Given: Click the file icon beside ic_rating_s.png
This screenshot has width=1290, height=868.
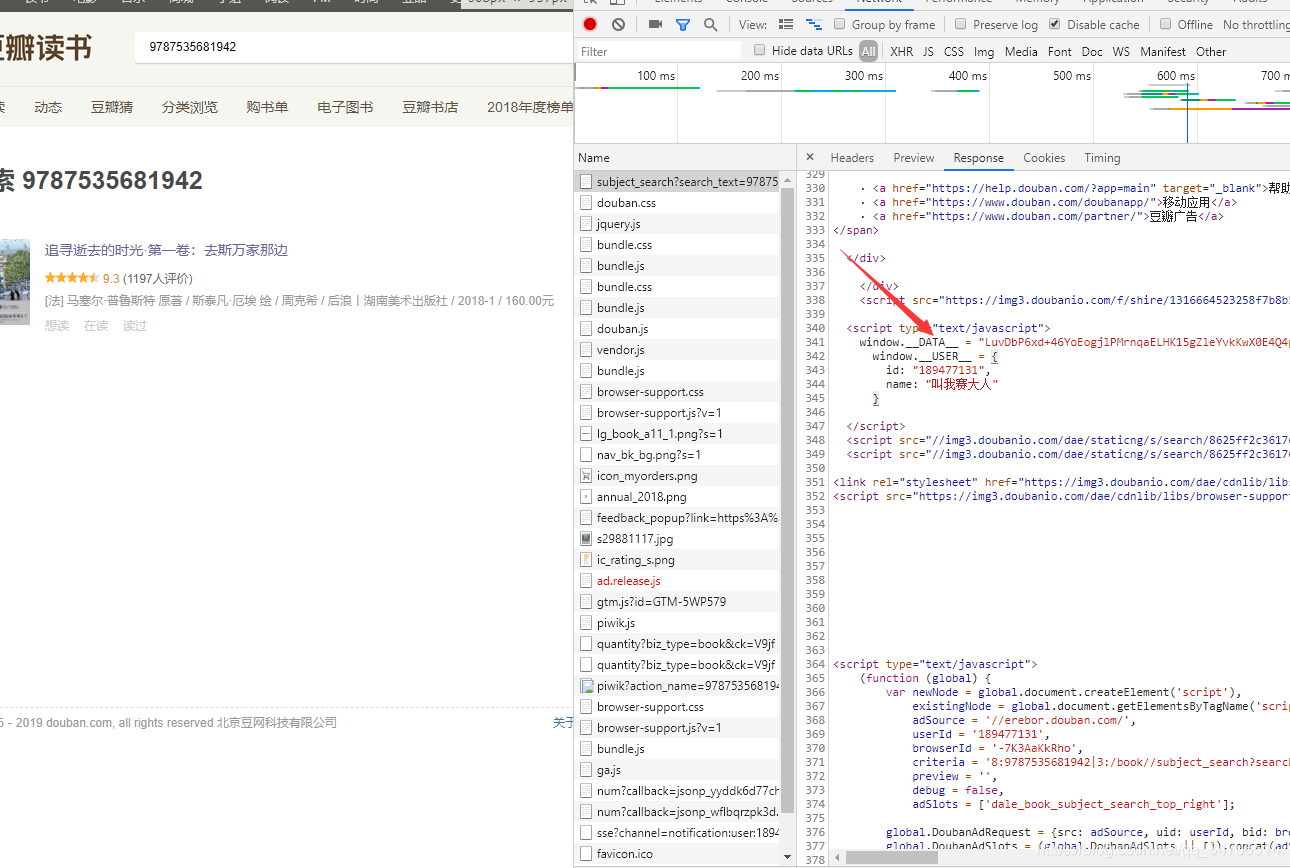Looking at the screenshot, I should (587, 560).
